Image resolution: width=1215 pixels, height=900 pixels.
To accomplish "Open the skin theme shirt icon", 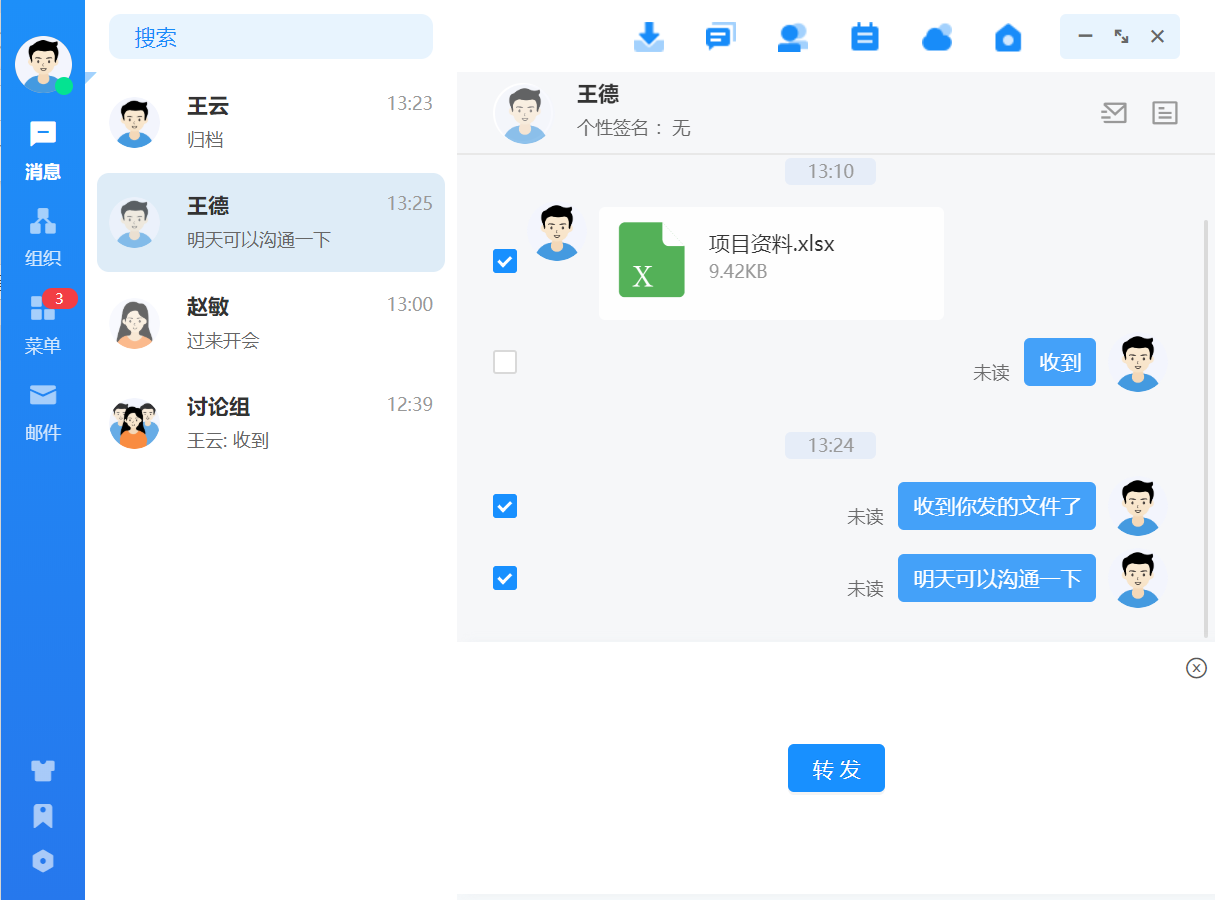I will (x=43, y=770).
